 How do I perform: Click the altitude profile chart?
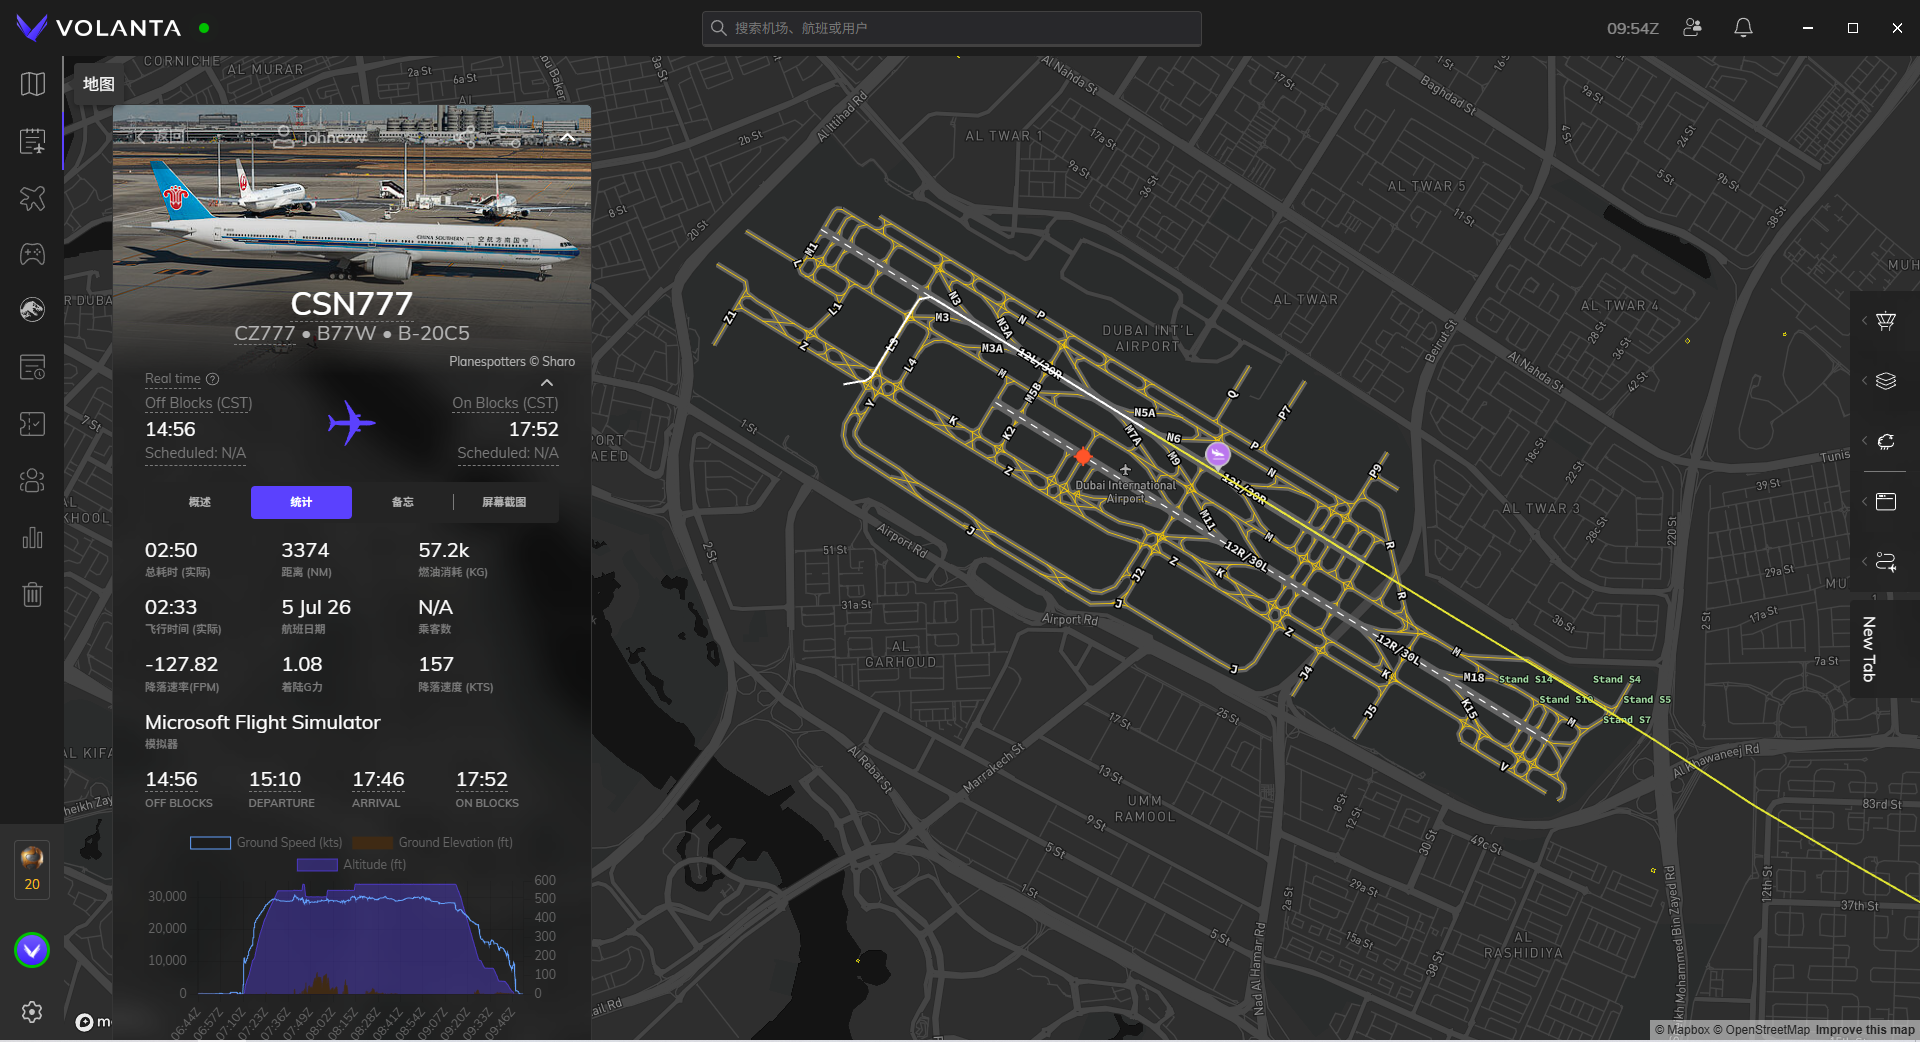click(x=360, y=938)
